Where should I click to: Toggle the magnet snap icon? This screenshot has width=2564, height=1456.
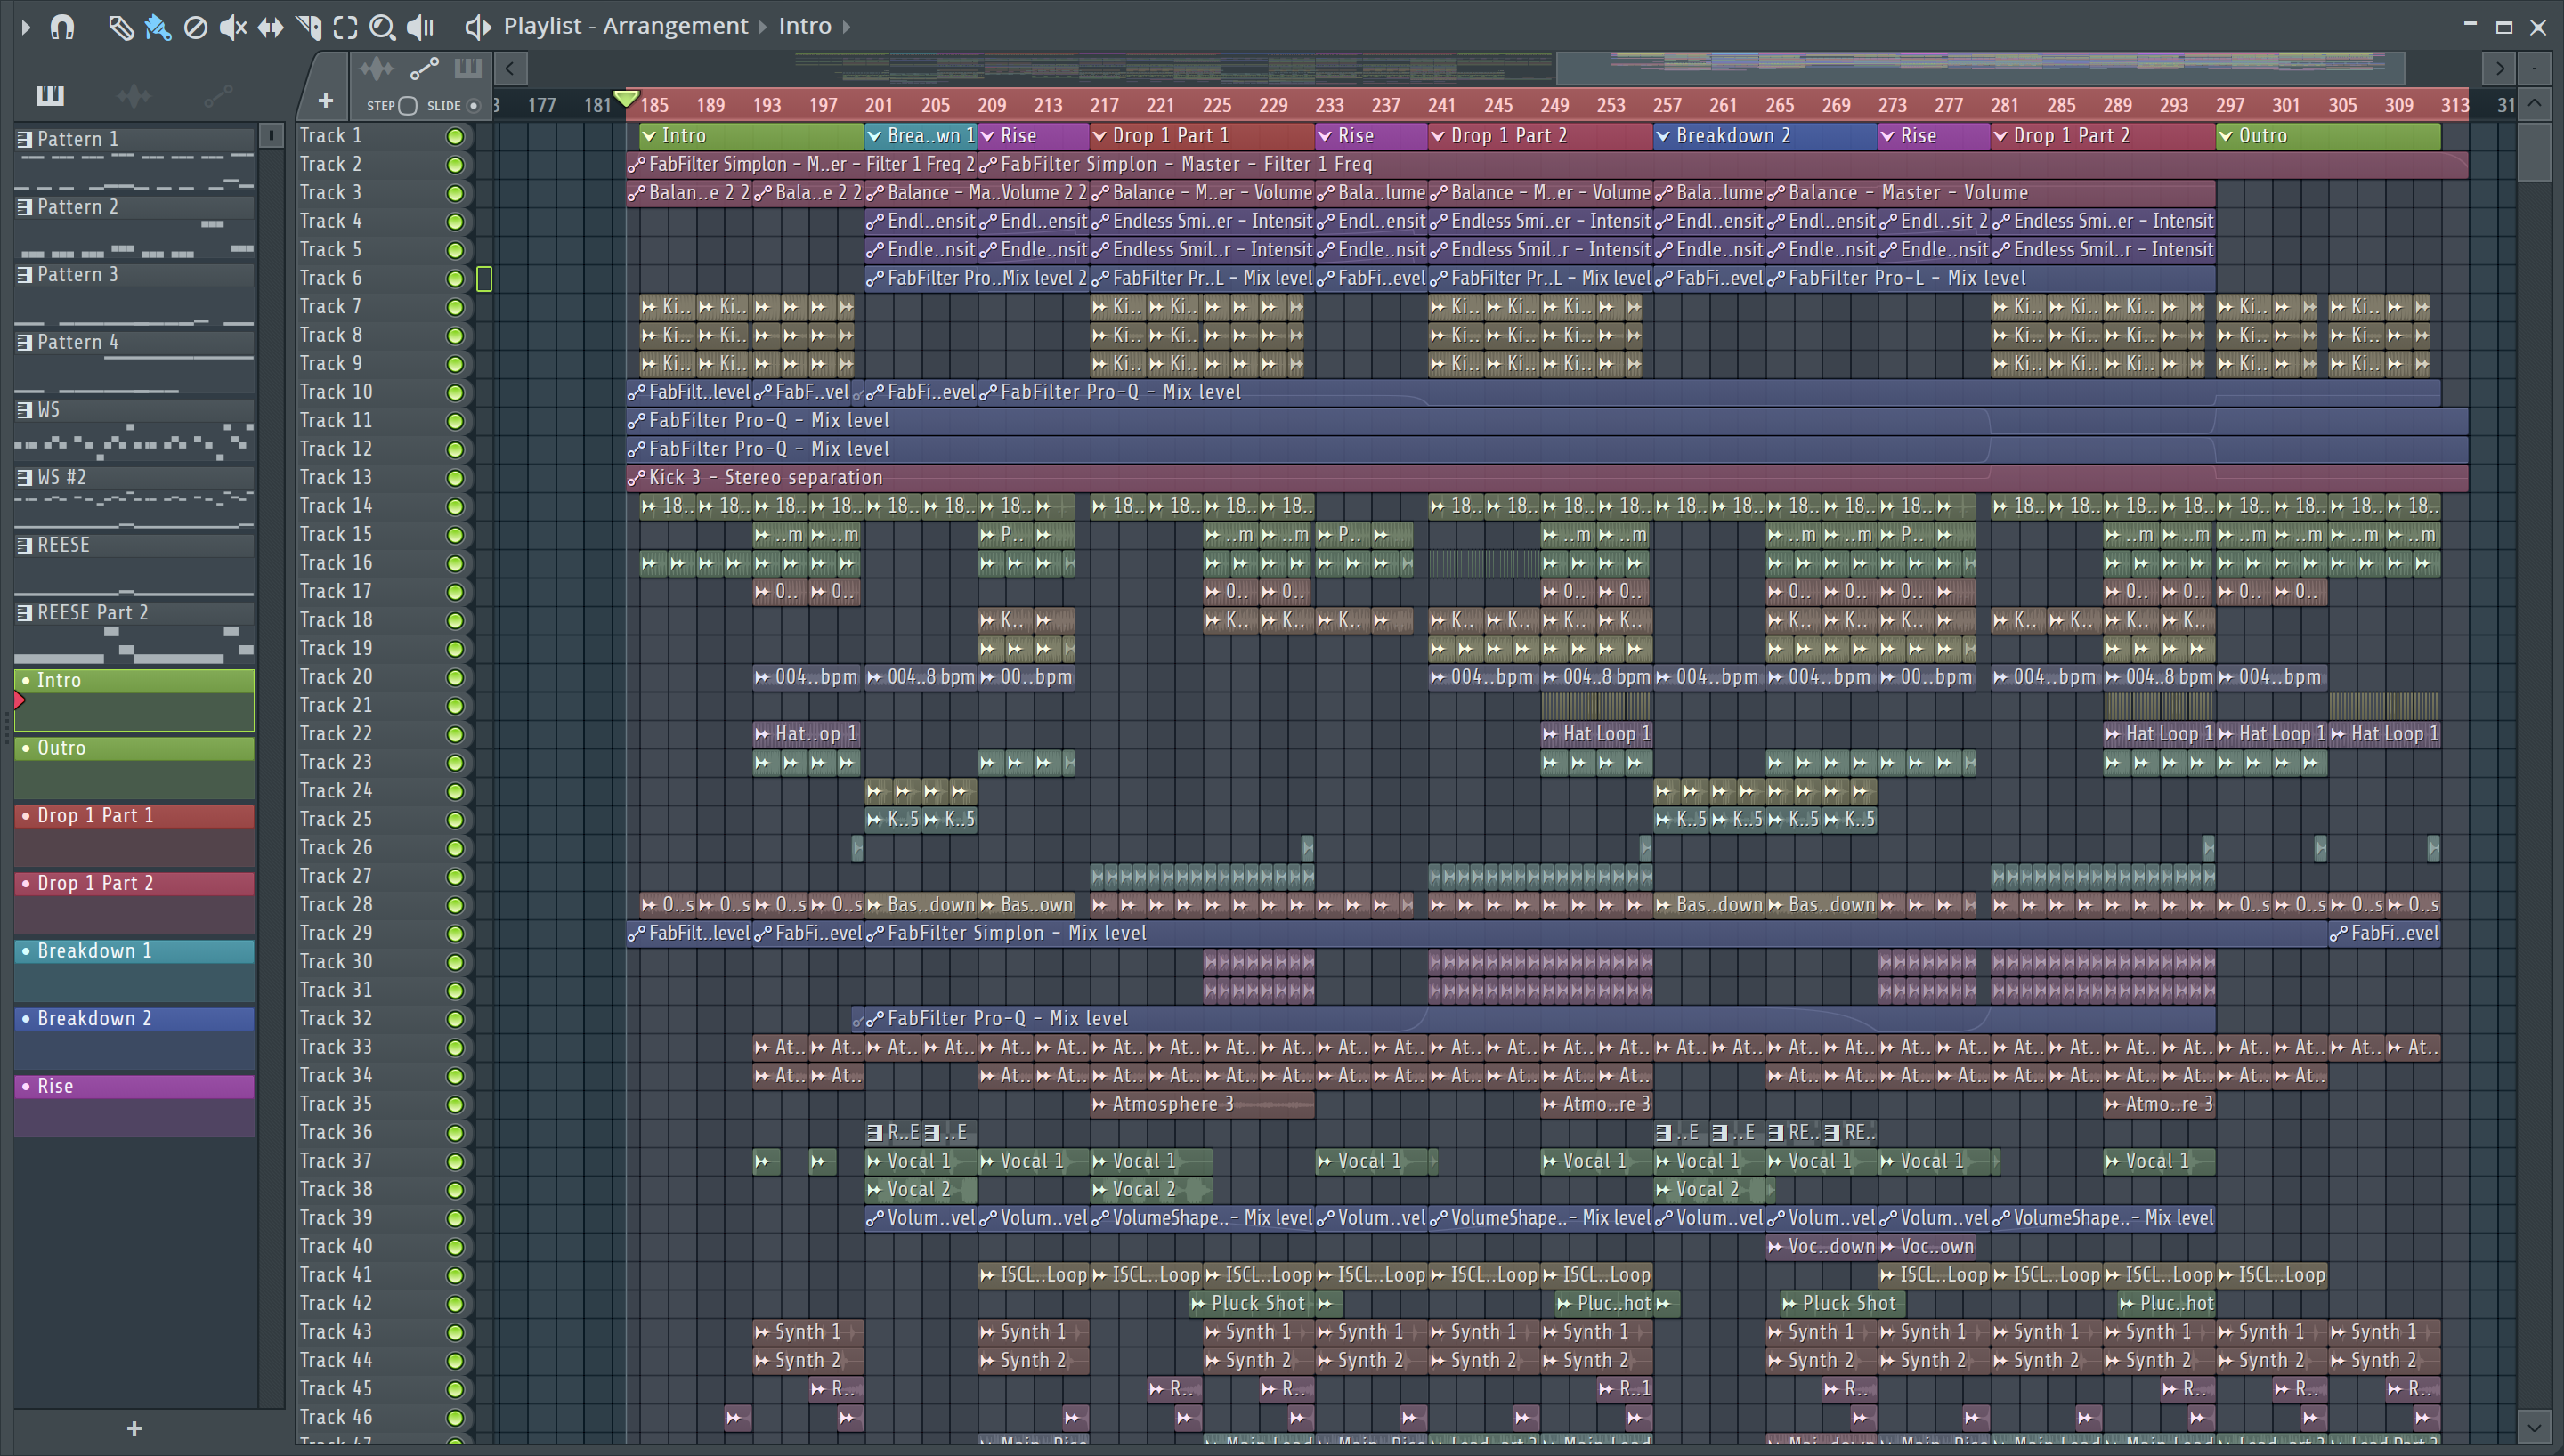coord(62,27)
